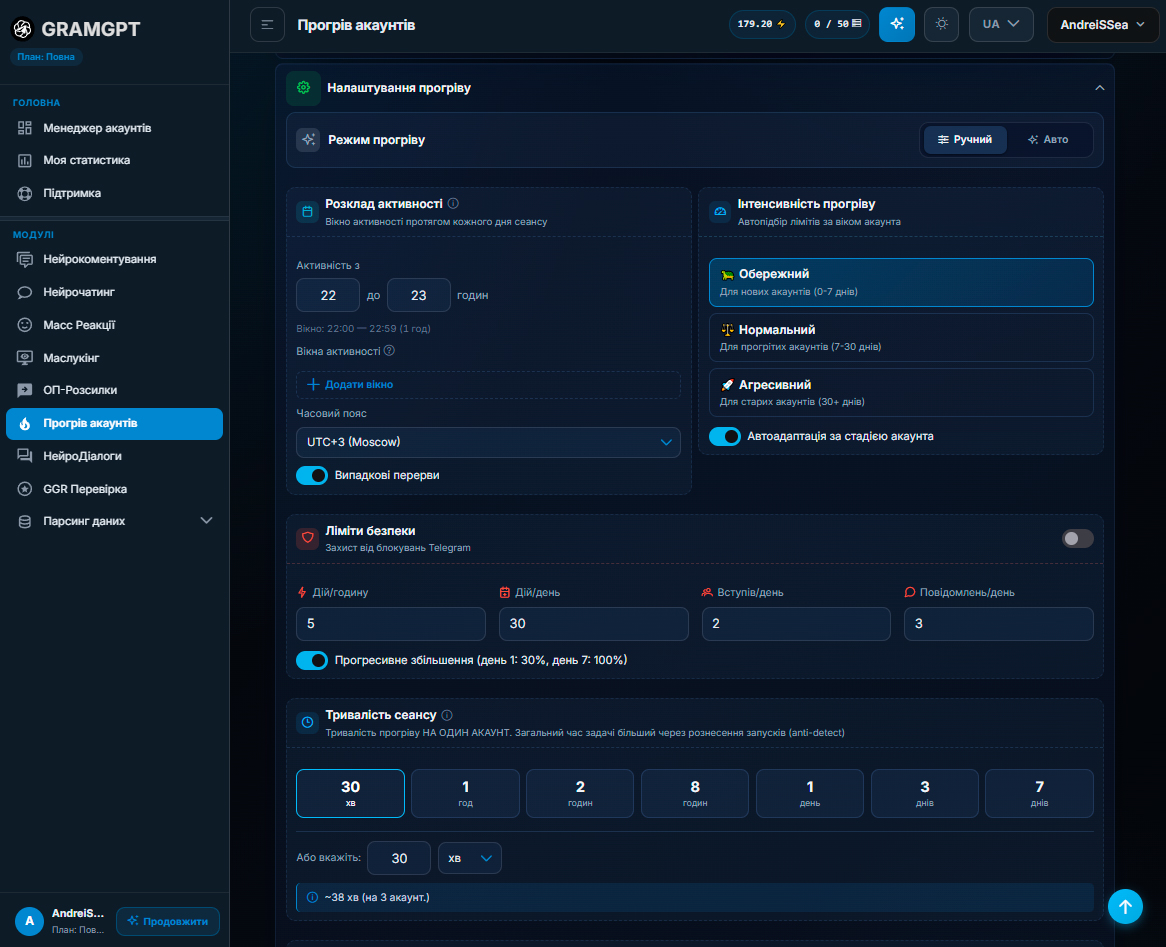Click the help icon next to Вікна активності

click(x=389, y=351)
